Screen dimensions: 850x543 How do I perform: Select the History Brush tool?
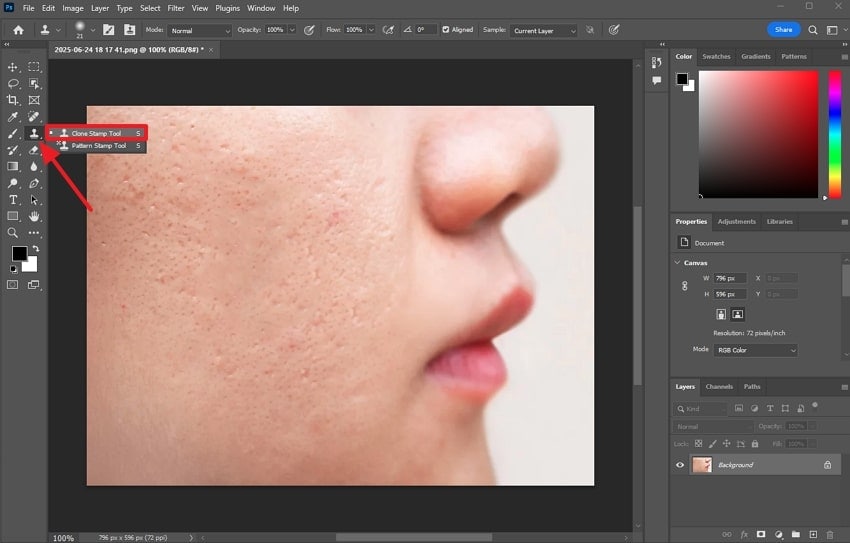[12, 150]
